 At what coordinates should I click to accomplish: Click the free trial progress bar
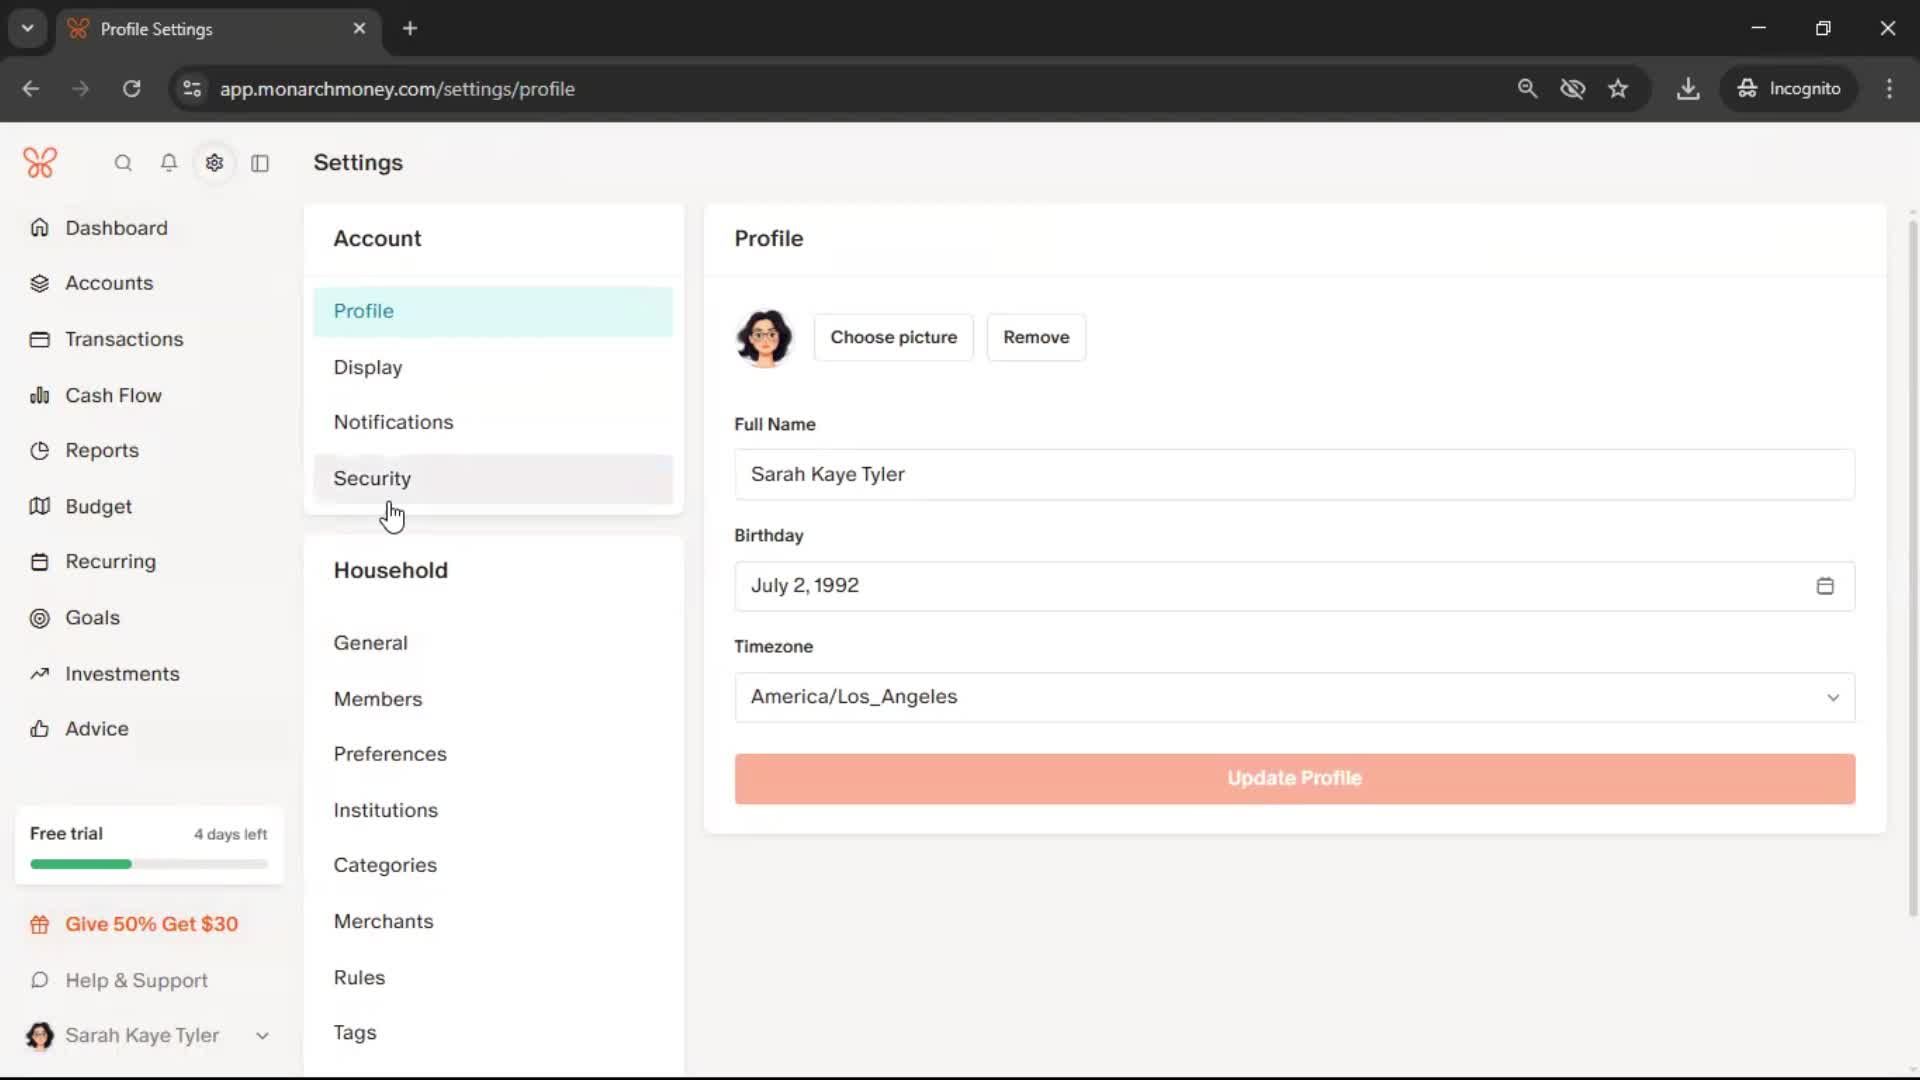(x=149, y=864)
